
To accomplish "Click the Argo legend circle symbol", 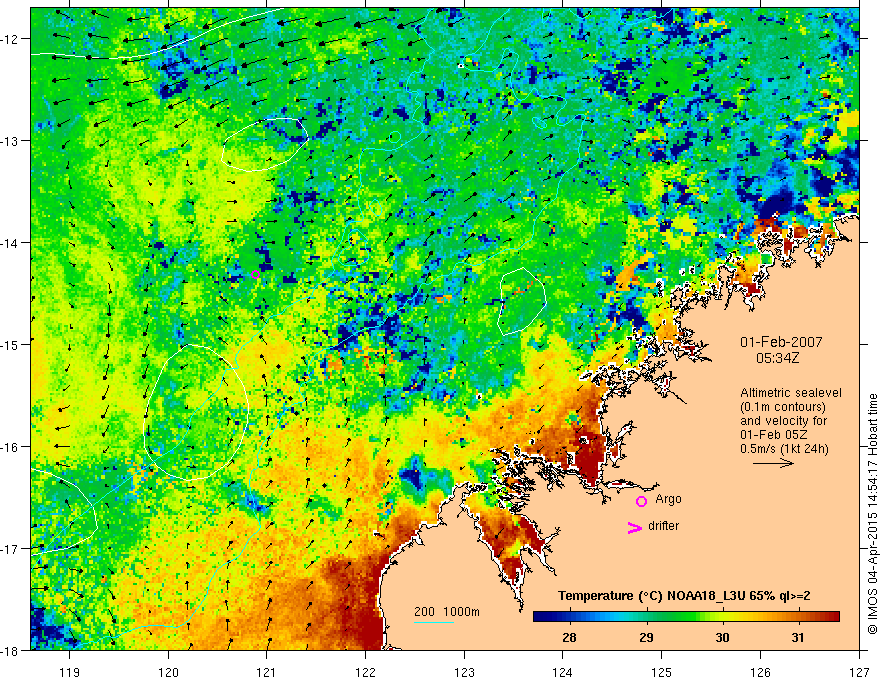I will tap(641, 501).
